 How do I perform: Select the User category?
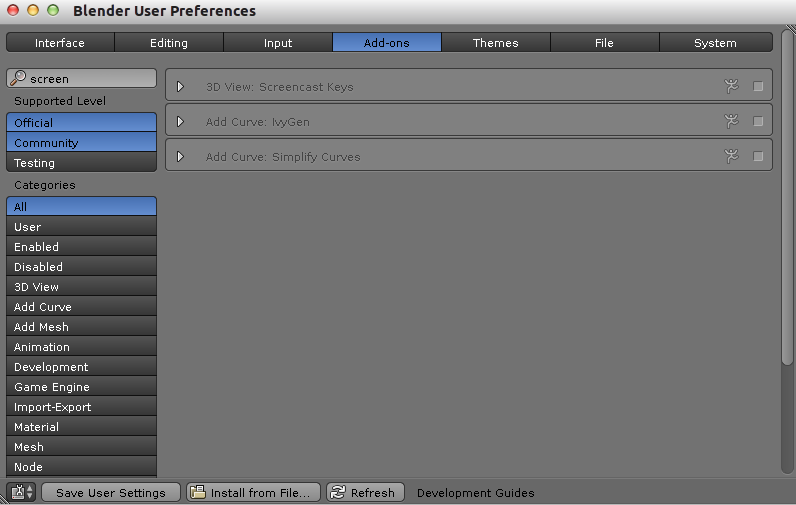(81, 226)
